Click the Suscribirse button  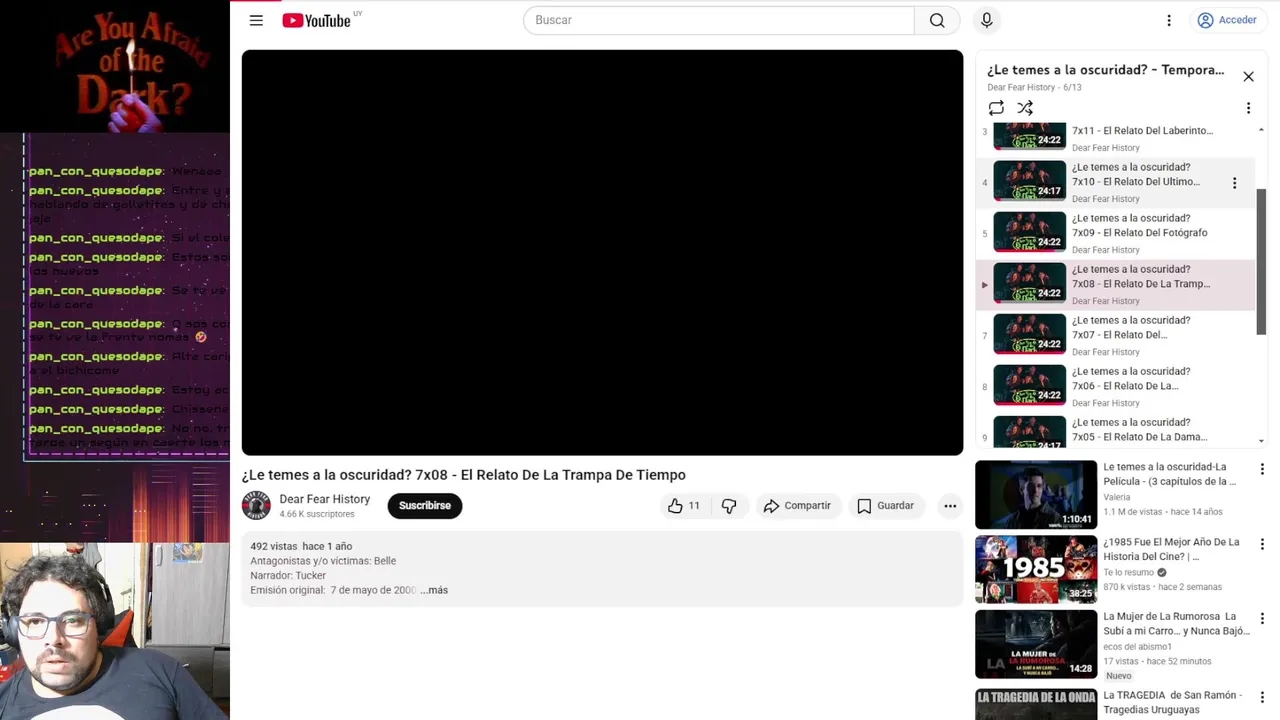[425, 506]
